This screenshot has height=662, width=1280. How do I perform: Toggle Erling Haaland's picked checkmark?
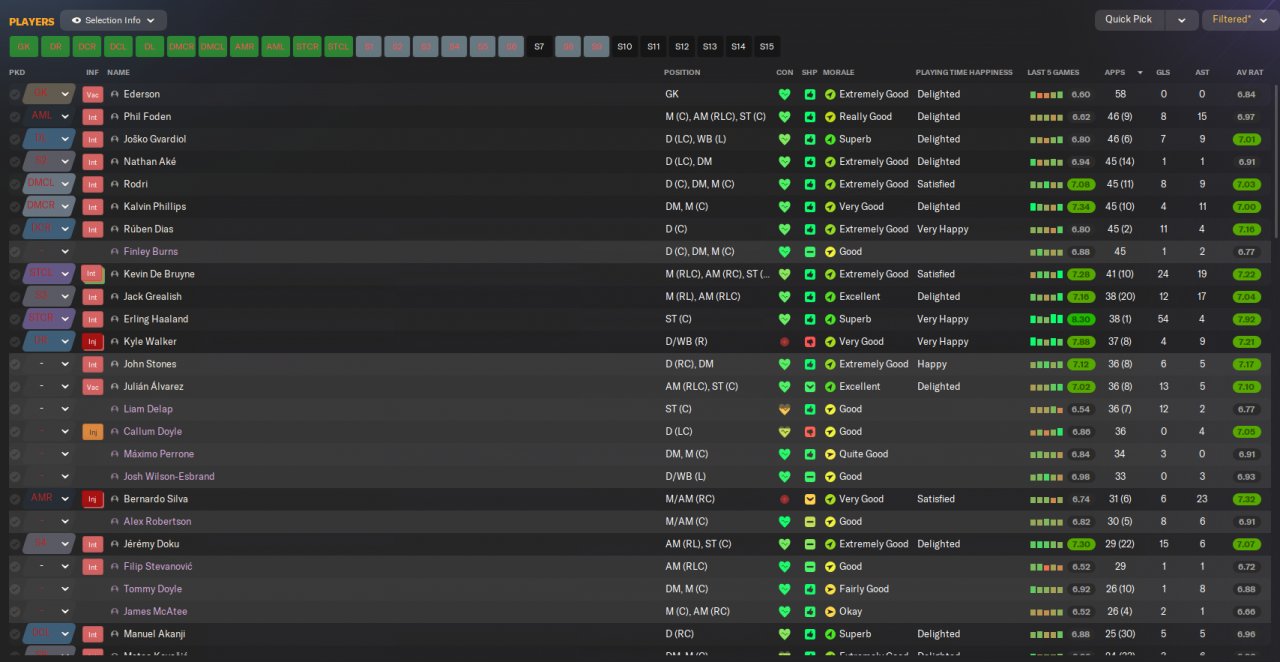(15, 319)
